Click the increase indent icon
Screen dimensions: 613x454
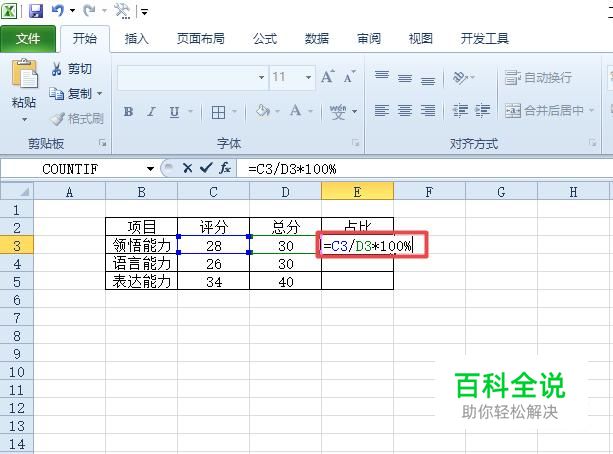(482, 111)
